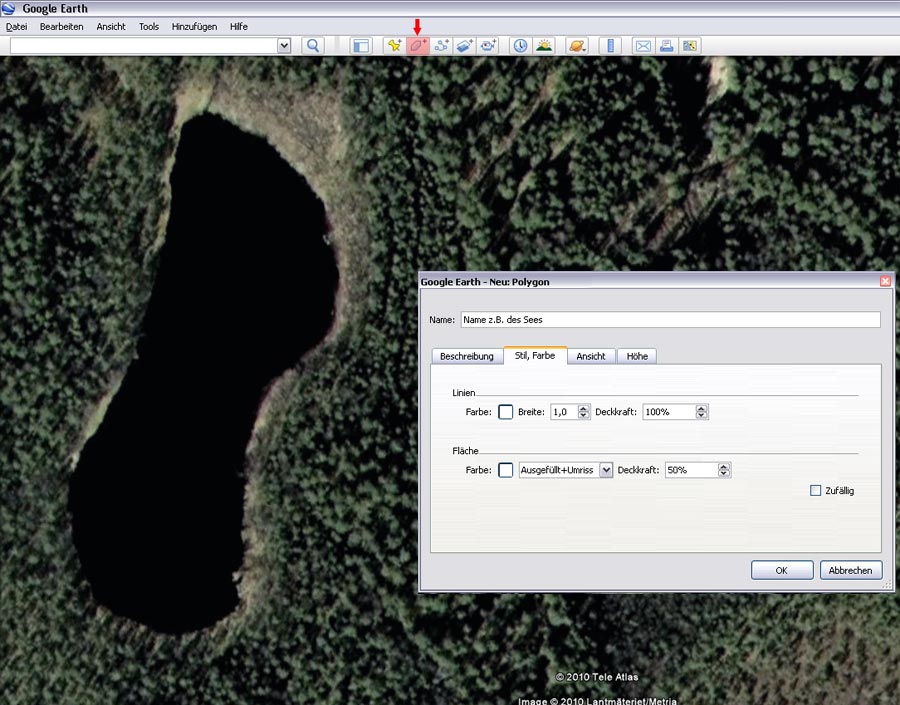Screen dimensions: 900x705
Task: Expand the Ausgefüllt+Umriss dropdown
Action: (606, 470)
